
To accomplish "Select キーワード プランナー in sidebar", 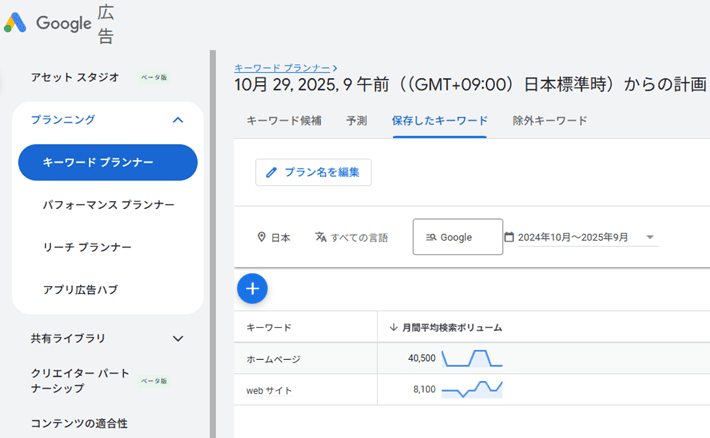I will click(108, 162).
